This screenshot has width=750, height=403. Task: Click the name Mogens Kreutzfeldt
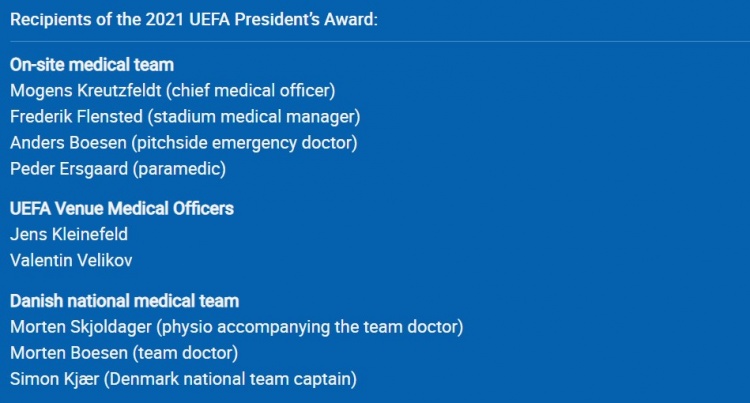coord(86,91)
